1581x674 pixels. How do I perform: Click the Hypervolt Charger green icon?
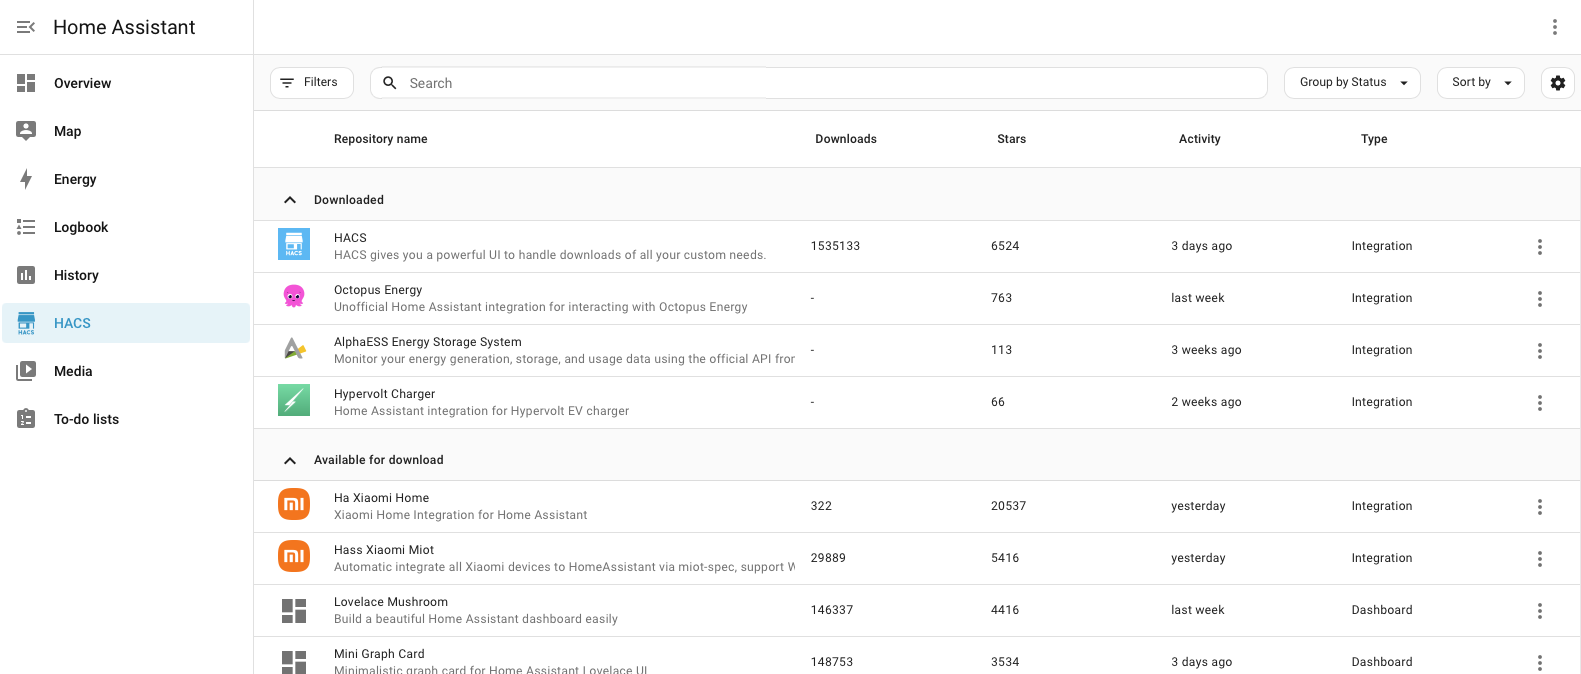(x=294, y=400)
